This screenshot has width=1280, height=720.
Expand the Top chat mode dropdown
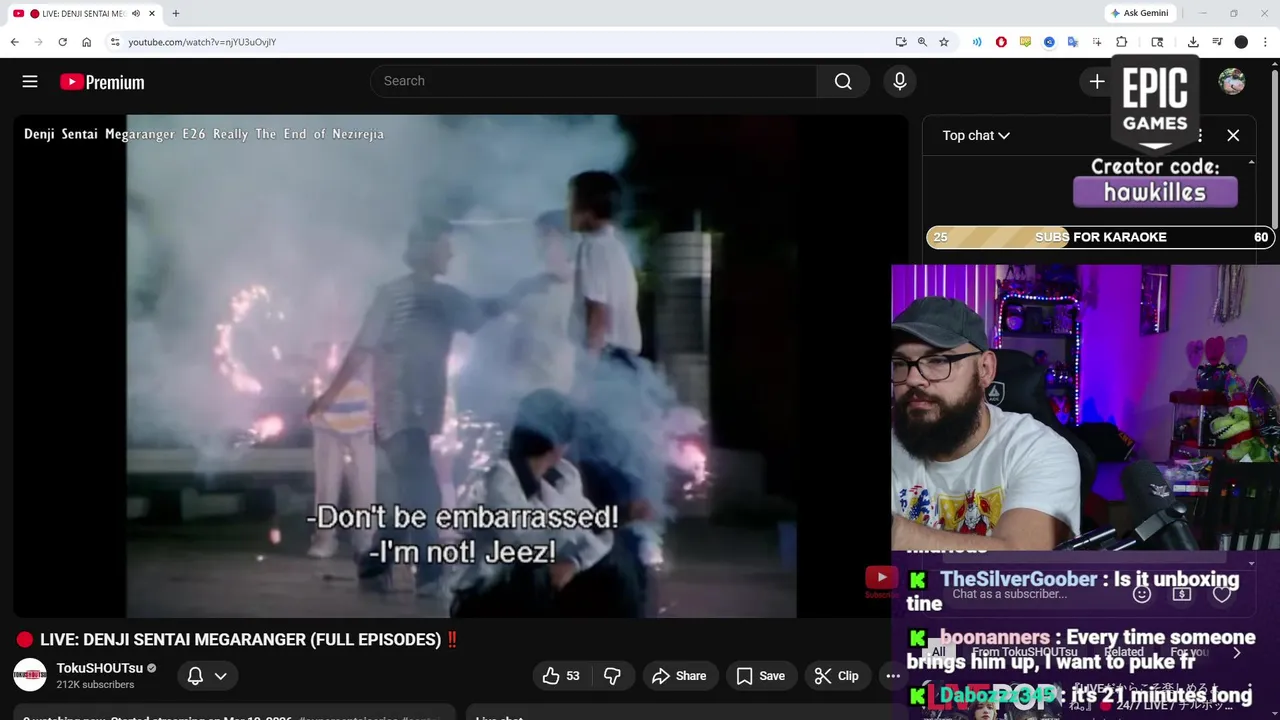976,135
